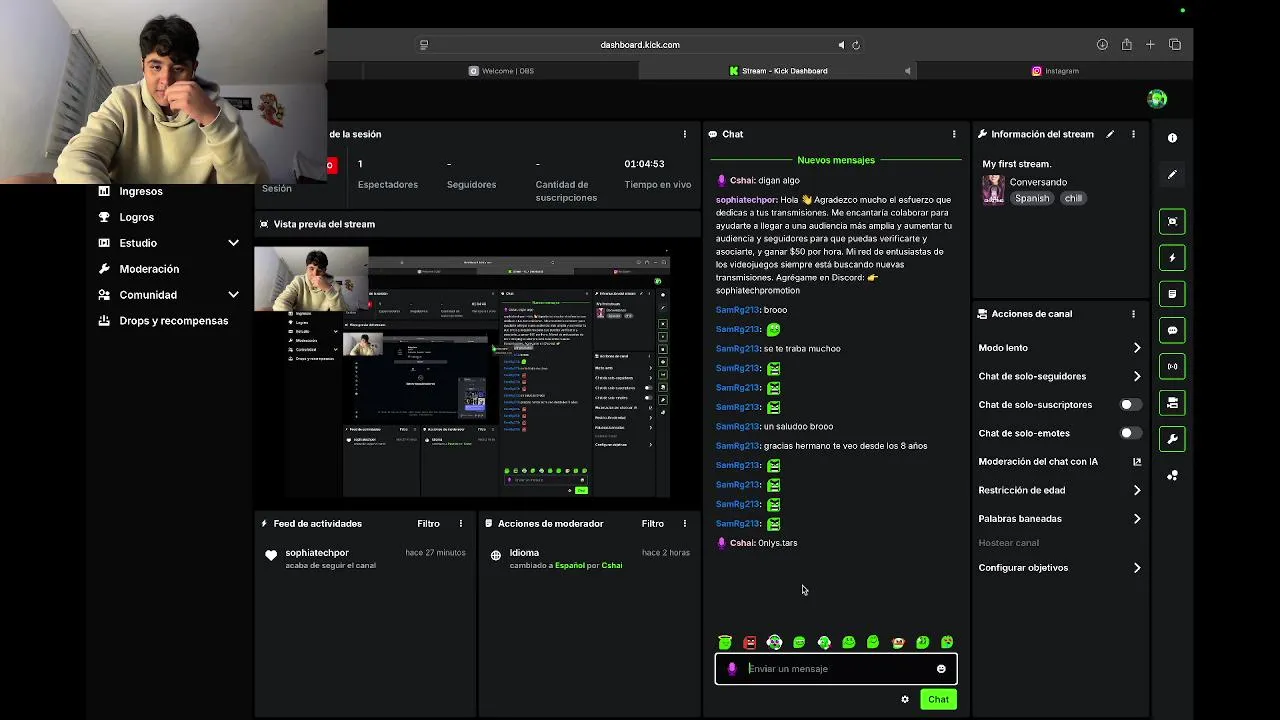Mute the Stream - Kick Dashboard tab audio
The height and width of the screenshot is (720, 1280).
907,71
